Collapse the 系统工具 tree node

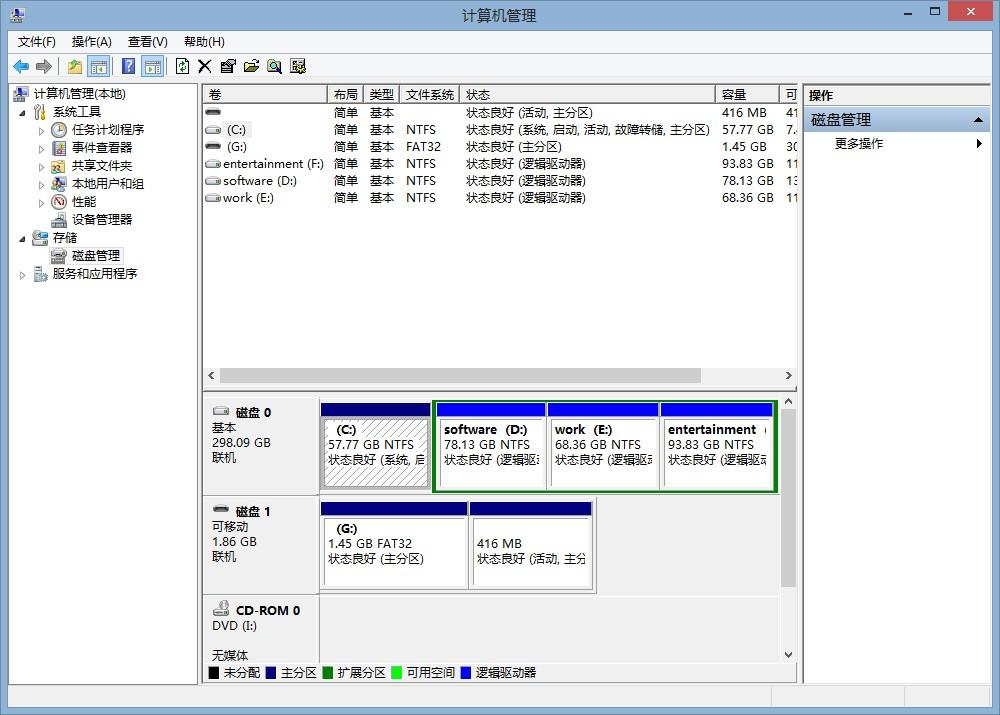[x=22, y=113]
